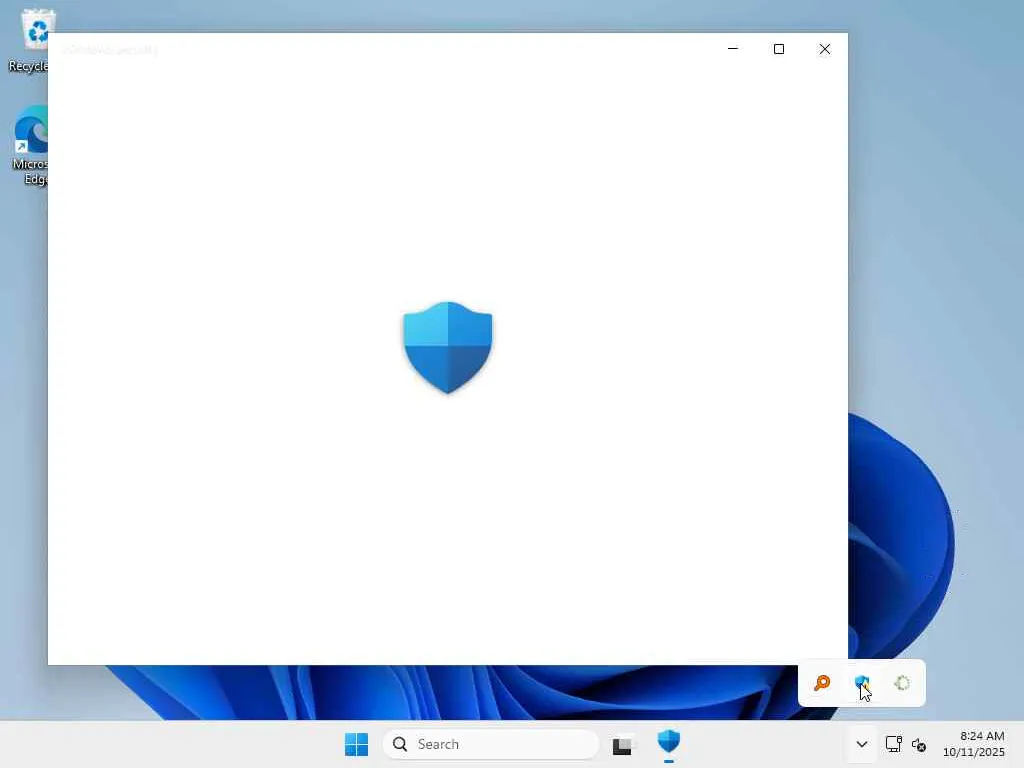Click the muted volume icon in the system tray
Image resolution: width=1024 pixels, height=768 pixels.
click(x=919, y=744)
